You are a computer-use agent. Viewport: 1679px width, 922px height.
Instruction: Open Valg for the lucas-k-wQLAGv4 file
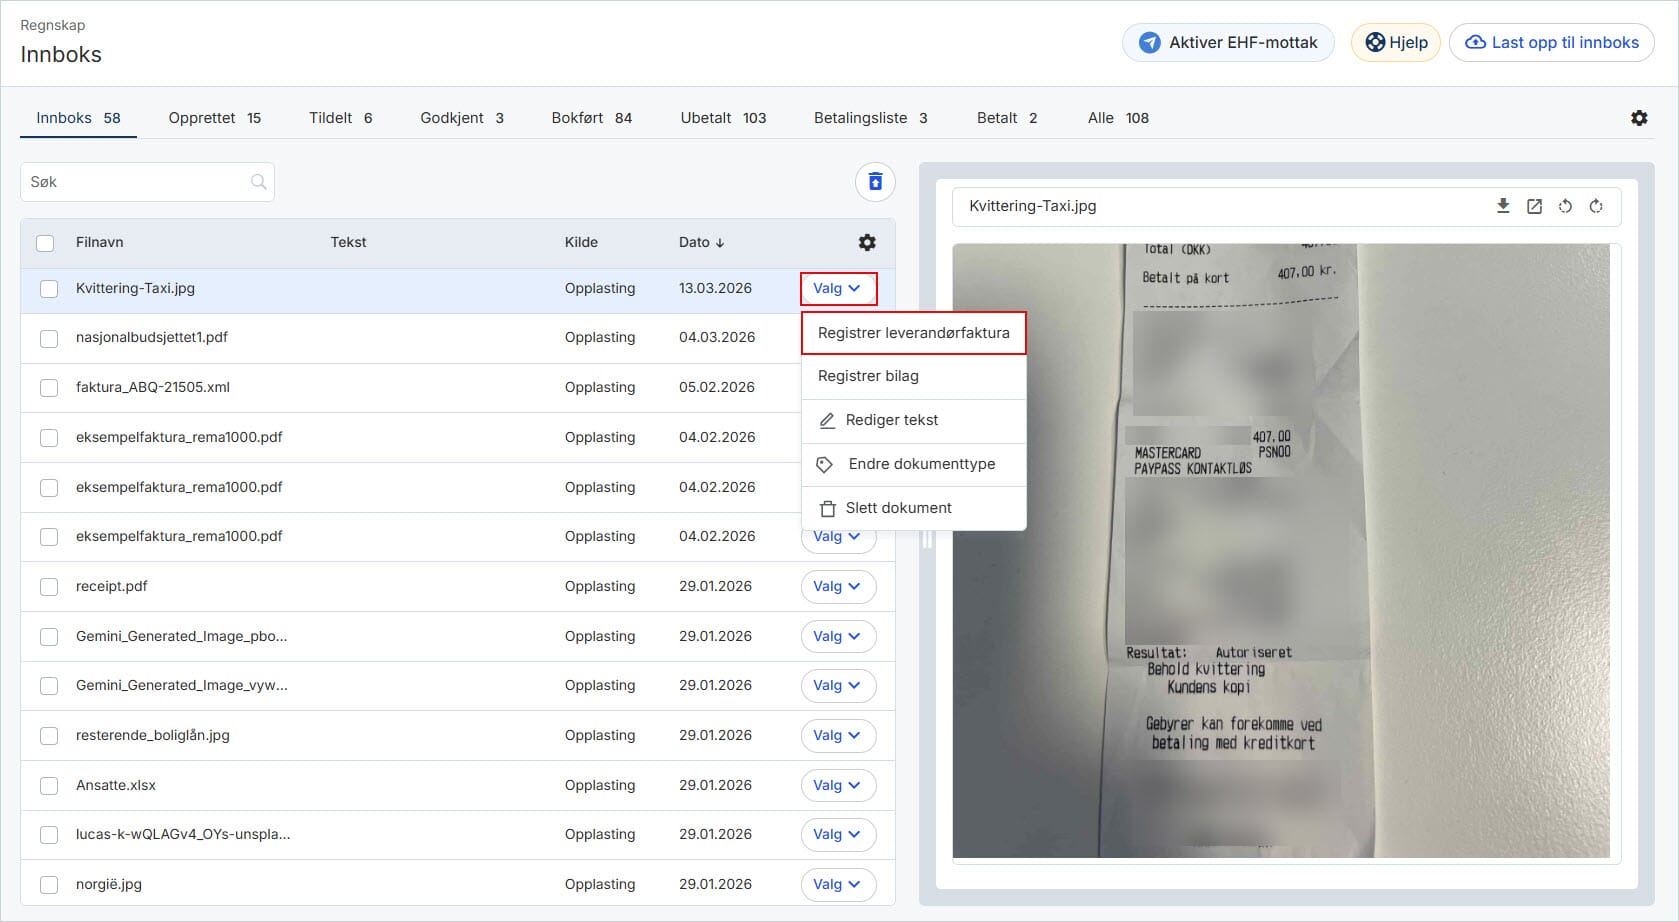pos(838,834)
